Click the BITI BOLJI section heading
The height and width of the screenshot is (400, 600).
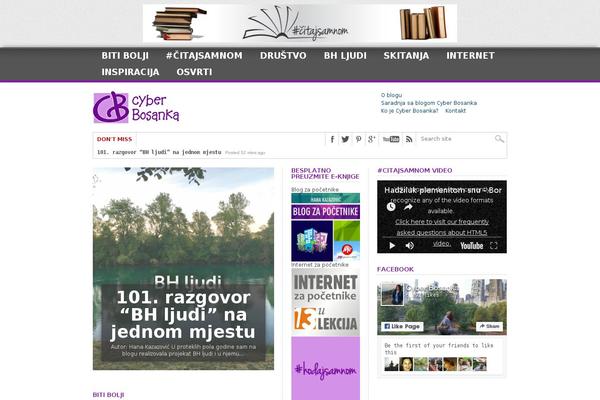pyautogui.click(x=108, y=395)
